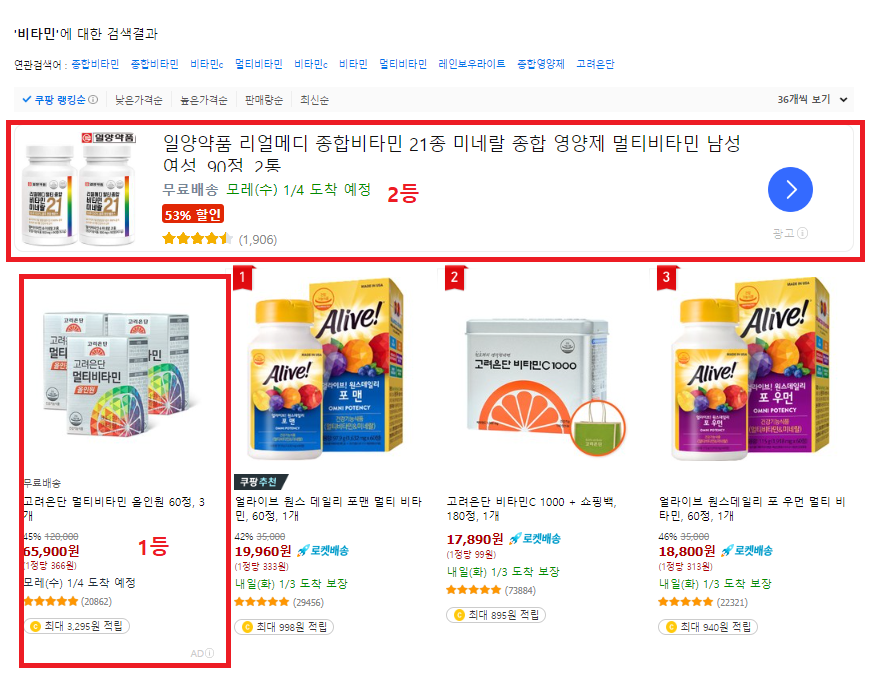Click star rating of 고려은단 멀티비타민 올인원
Viewport: 873px width, 688px height.
[x=51, y=601]
